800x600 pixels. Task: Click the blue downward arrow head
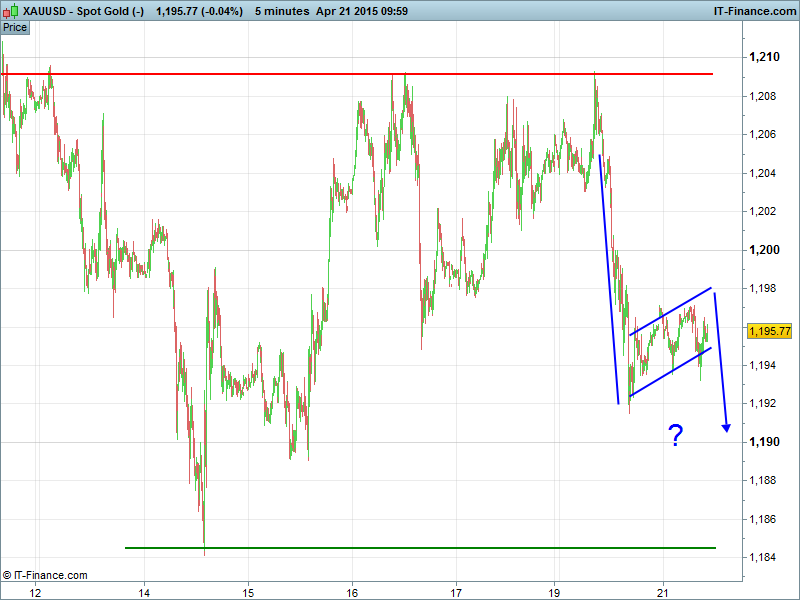click(726, 427)
